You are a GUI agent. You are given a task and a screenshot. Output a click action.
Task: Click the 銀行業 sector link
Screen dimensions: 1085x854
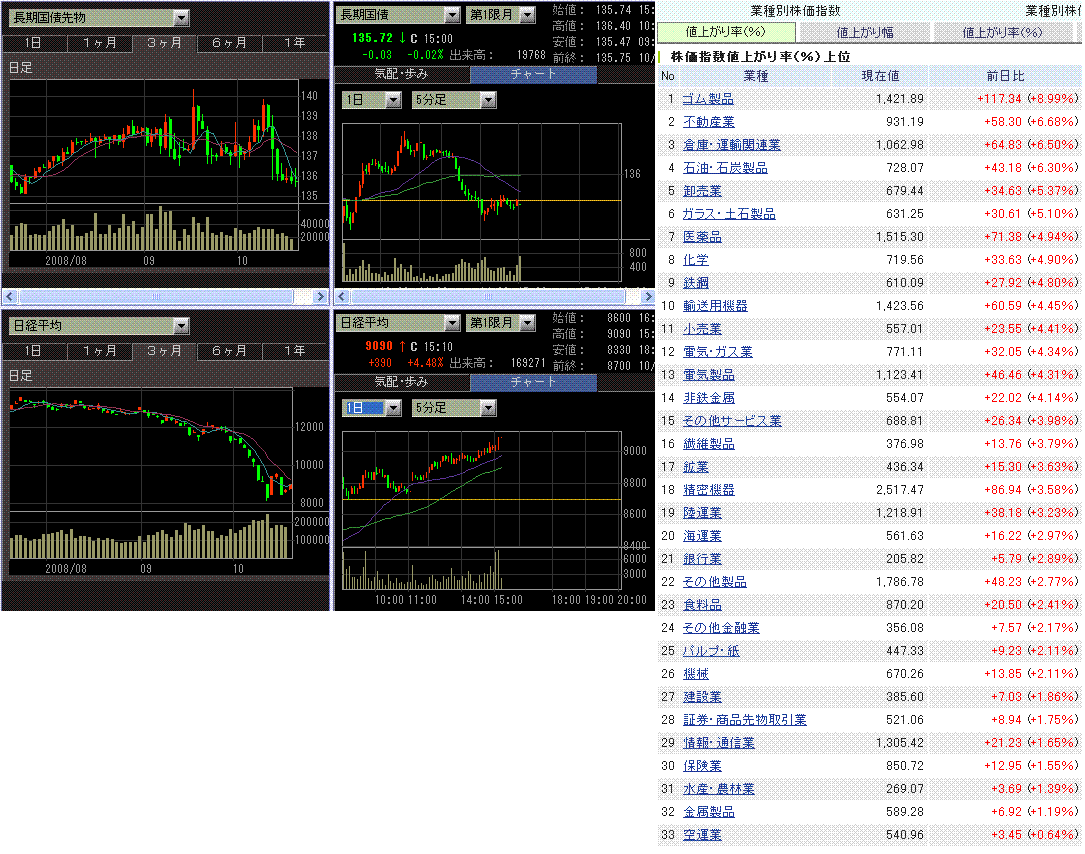pos(702,559)
